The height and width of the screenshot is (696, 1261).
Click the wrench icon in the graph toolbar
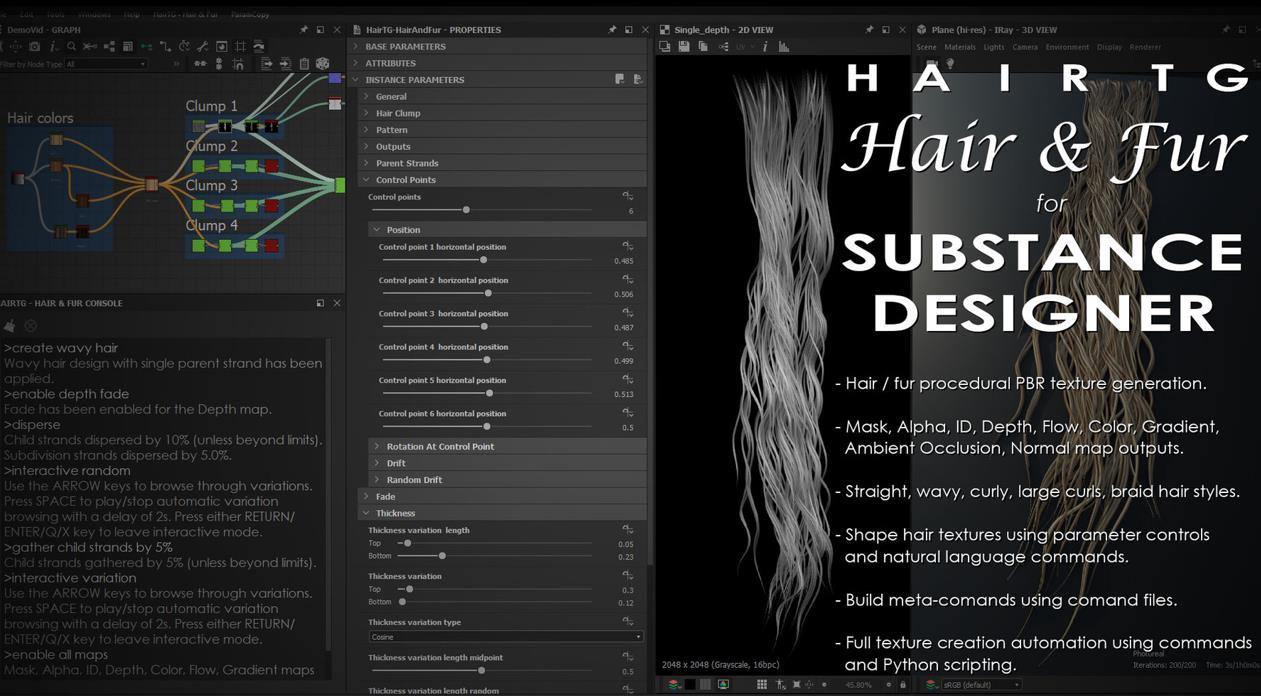(x=202, y=47)
